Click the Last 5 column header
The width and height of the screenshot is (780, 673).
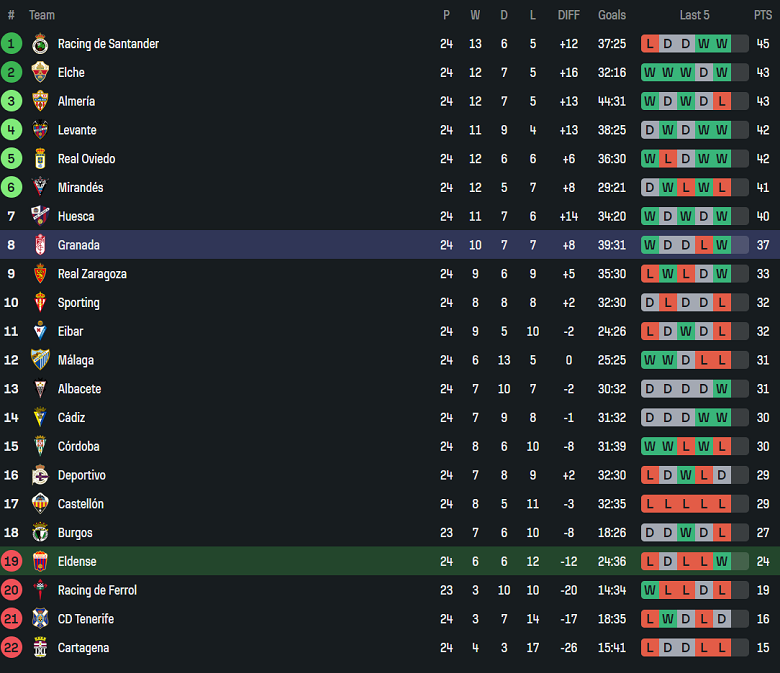pyautogui.click(x=694, y=15)
